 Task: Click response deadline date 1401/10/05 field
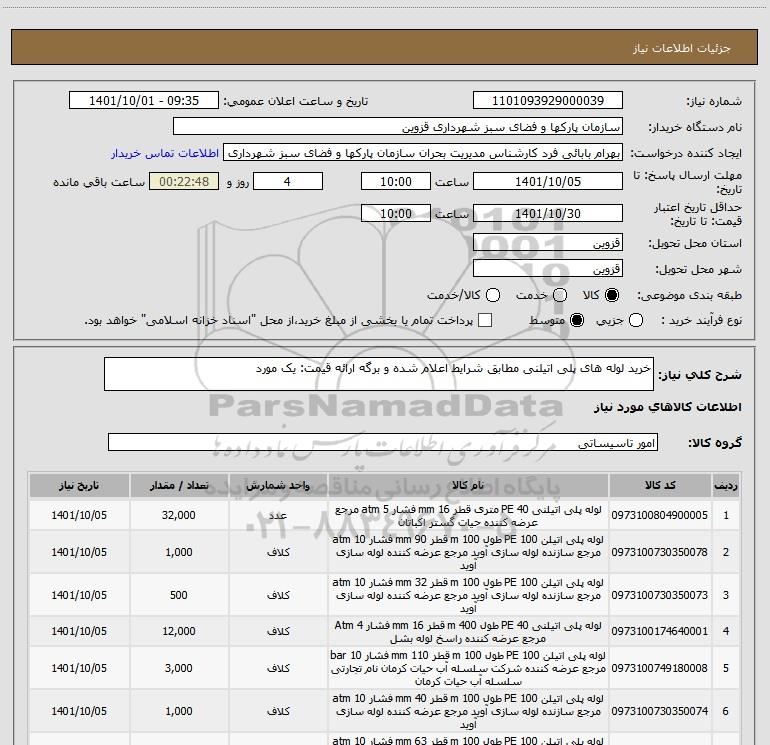(x=548, y=182)
